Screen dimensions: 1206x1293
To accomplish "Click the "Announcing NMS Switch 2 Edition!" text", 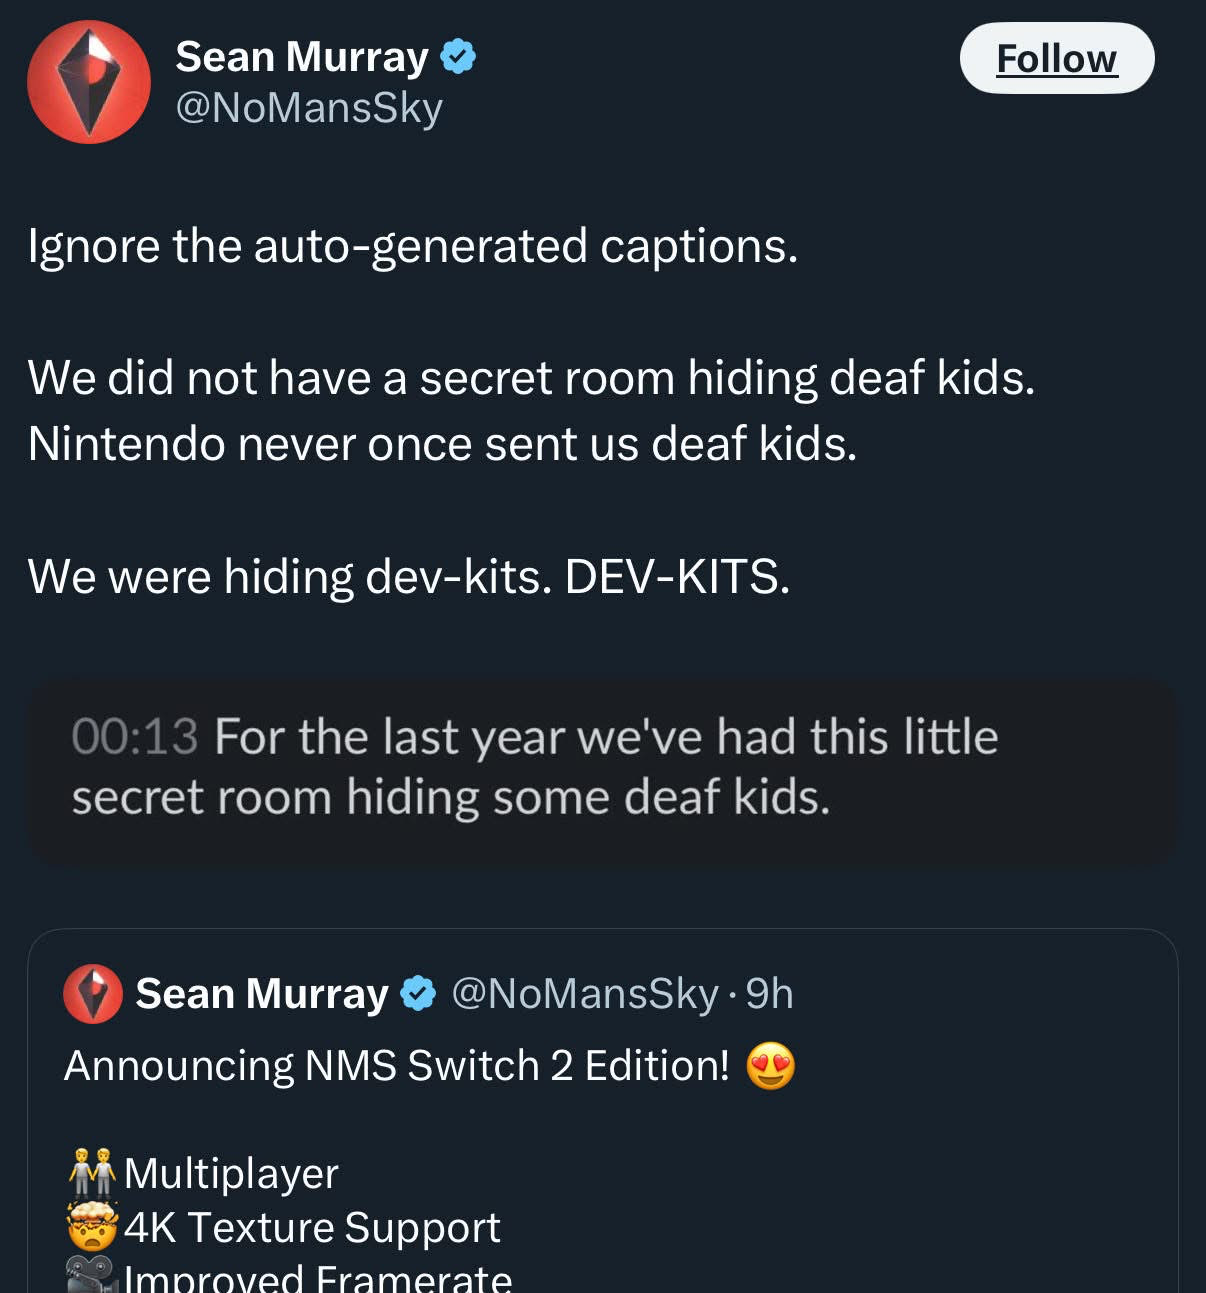I will pos(397,1066).
